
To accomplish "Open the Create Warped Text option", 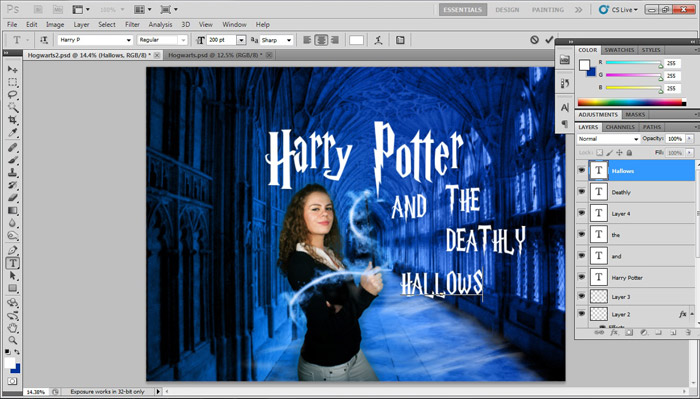I will click(x=378, y=40).
